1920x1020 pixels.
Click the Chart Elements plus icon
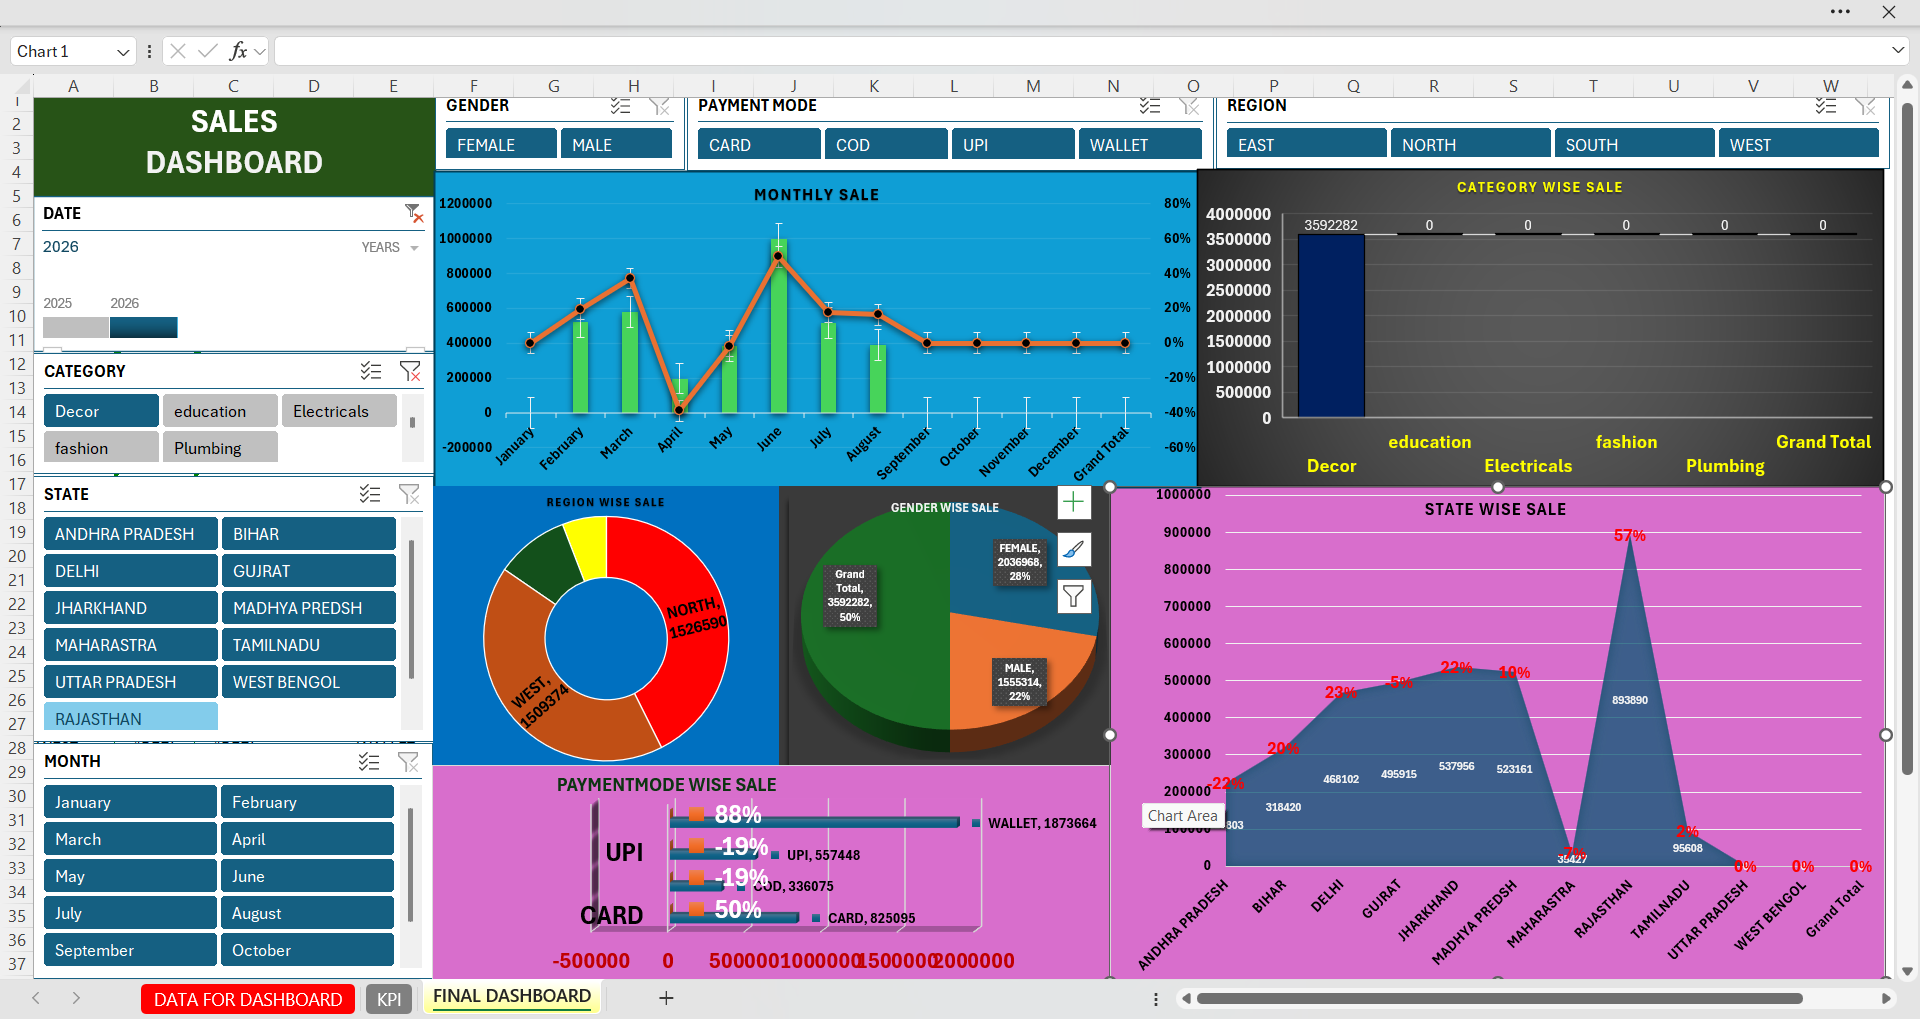click(x=1073, y=502)
